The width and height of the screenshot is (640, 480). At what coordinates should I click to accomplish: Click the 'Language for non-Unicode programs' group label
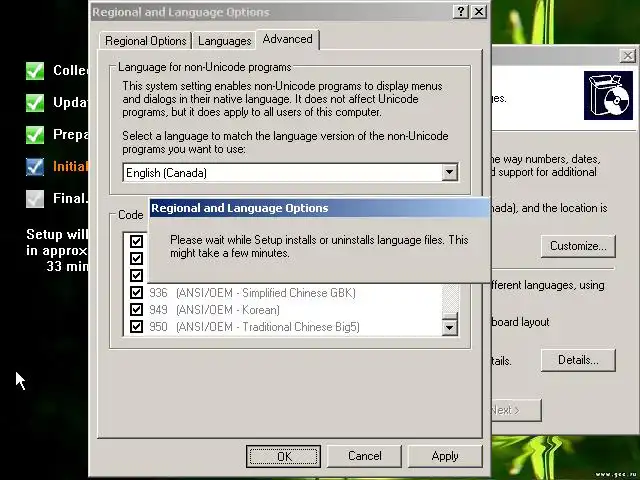204,67
